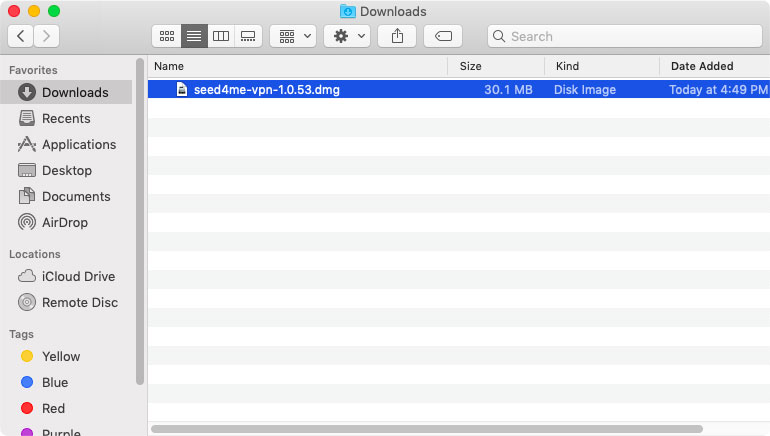The image size is (770, 436).
Task: Open Applications in the sidebar
Action: click(78, 144)
